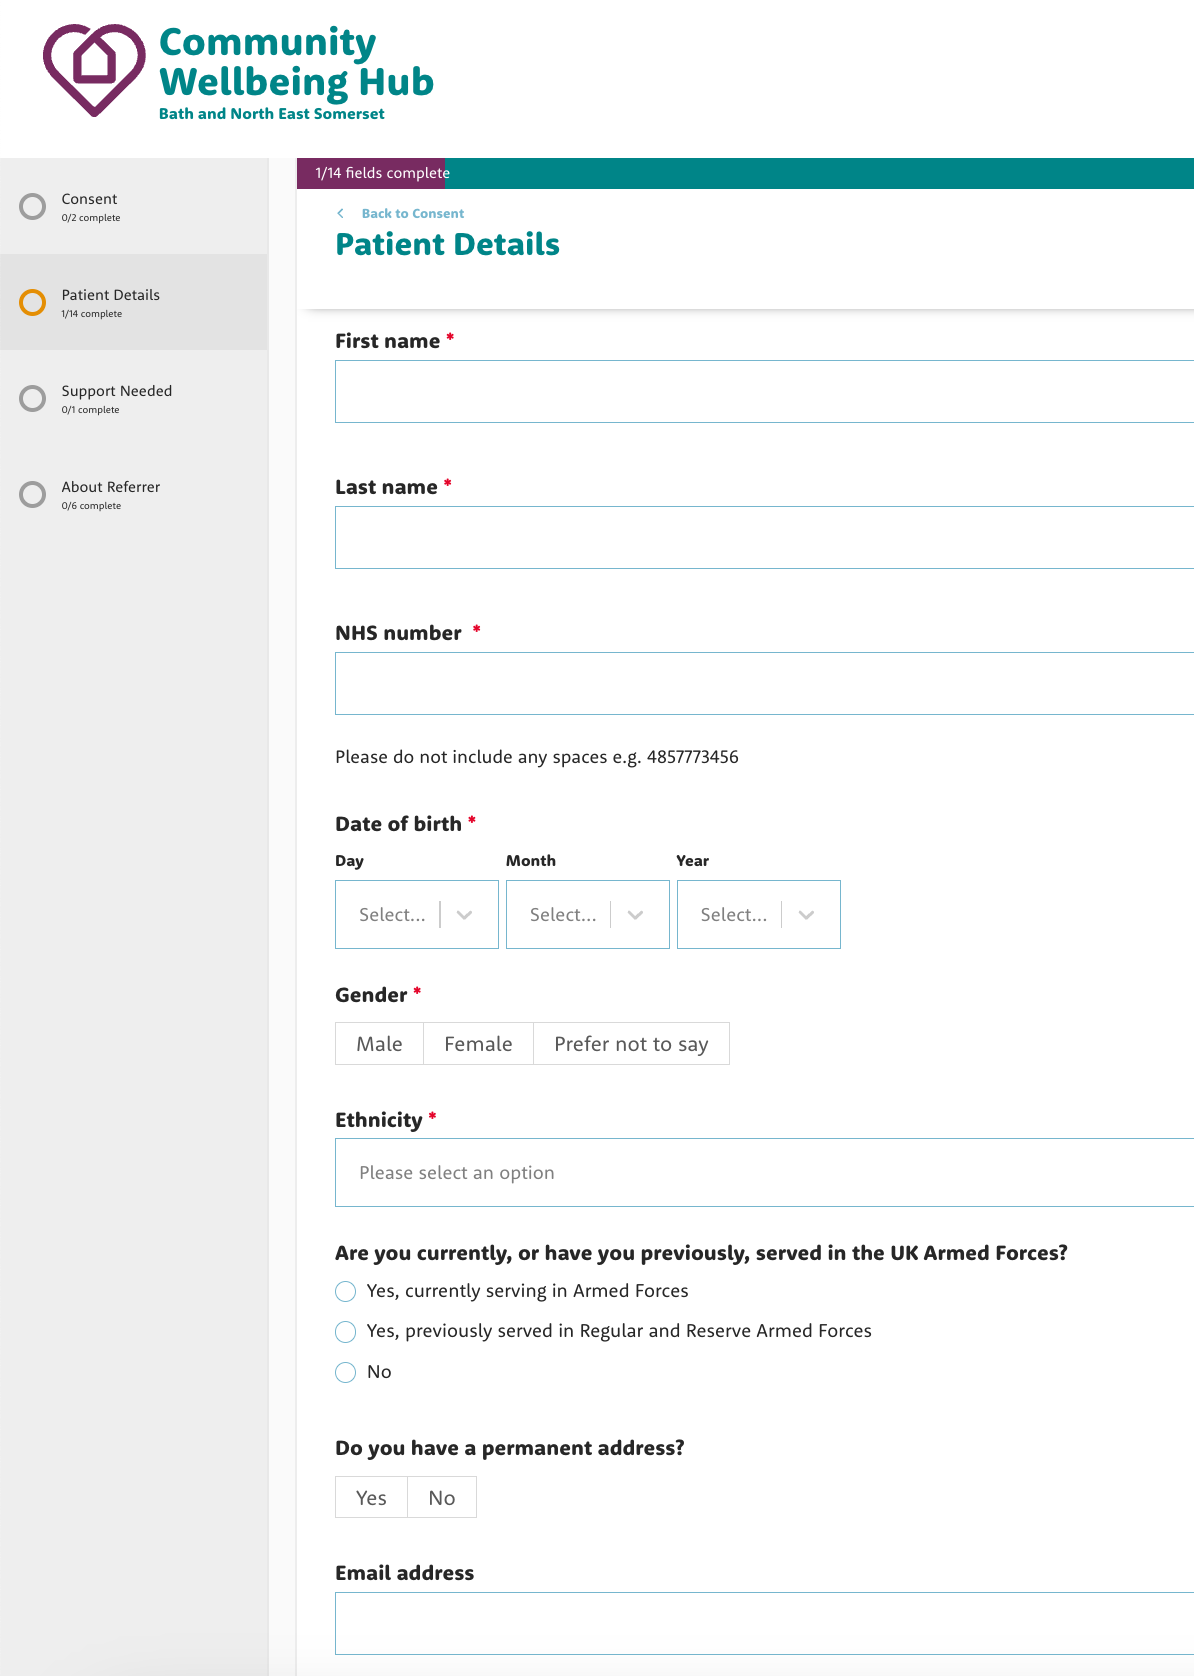Click the orange Patient Details step circle
This screenshot has height=1676, width=1194.
pyautogui.click(x=33, y=303)
